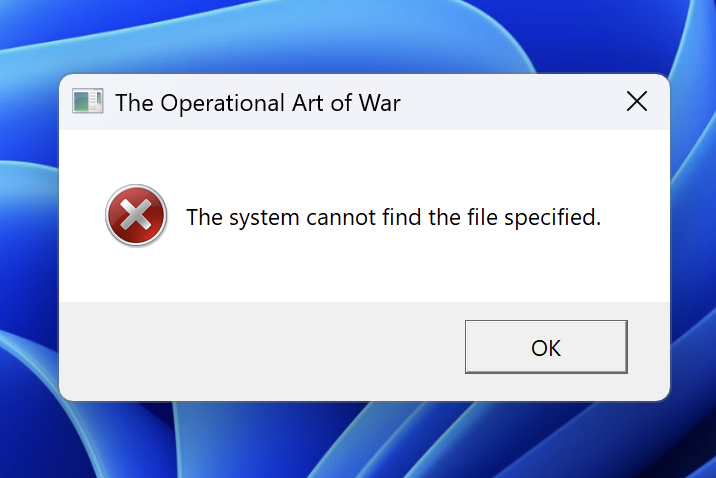Image resolution: width=716 pixels, height=478 pixels.
Task: Click the word 'Operational' in the title bar
Action: [x=222, y=103]
